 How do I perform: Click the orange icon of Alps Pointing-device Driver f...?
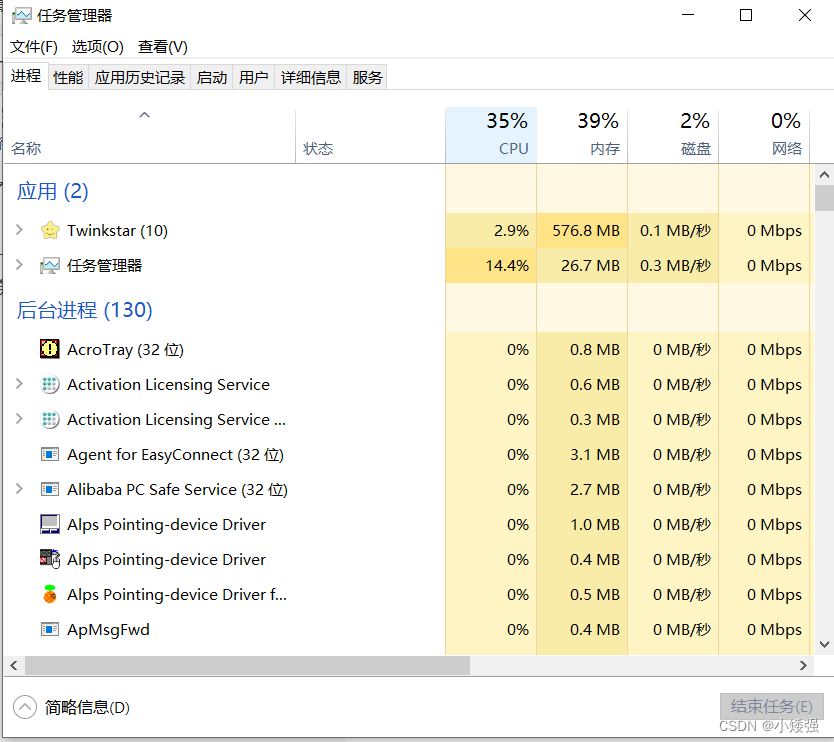pos(50,594)
